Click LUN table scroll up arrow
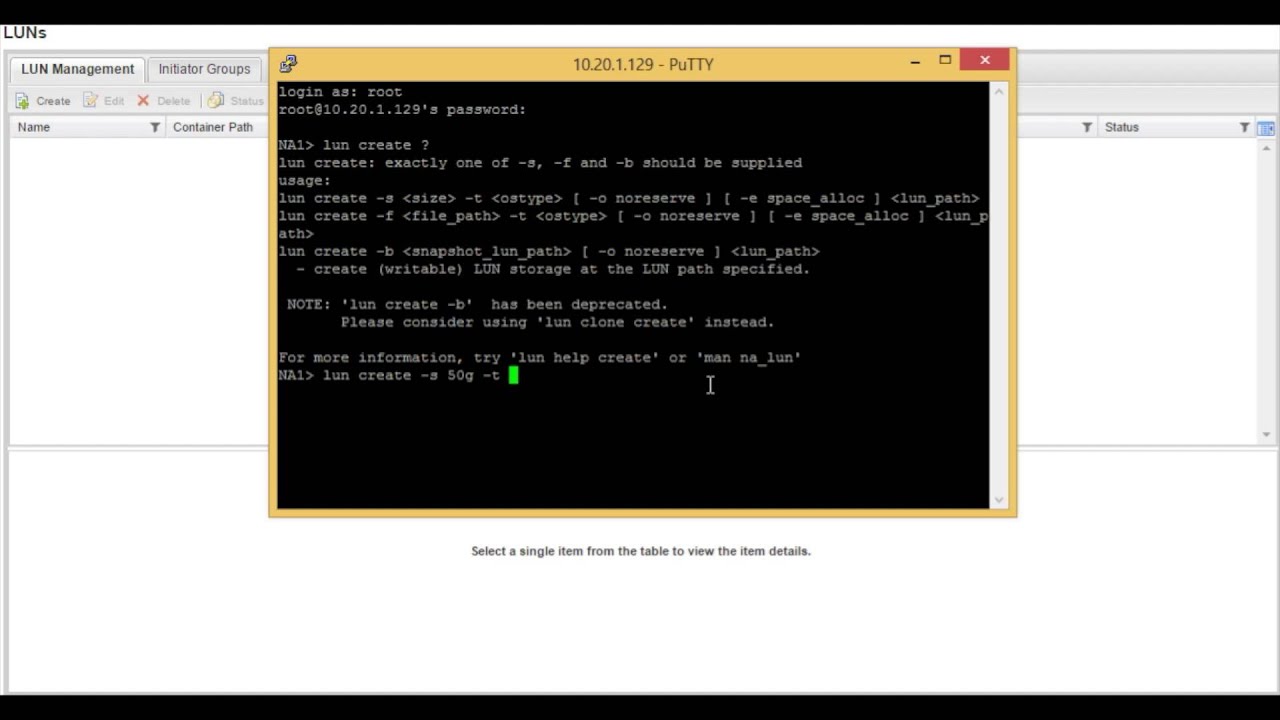 coord(1266,148)
